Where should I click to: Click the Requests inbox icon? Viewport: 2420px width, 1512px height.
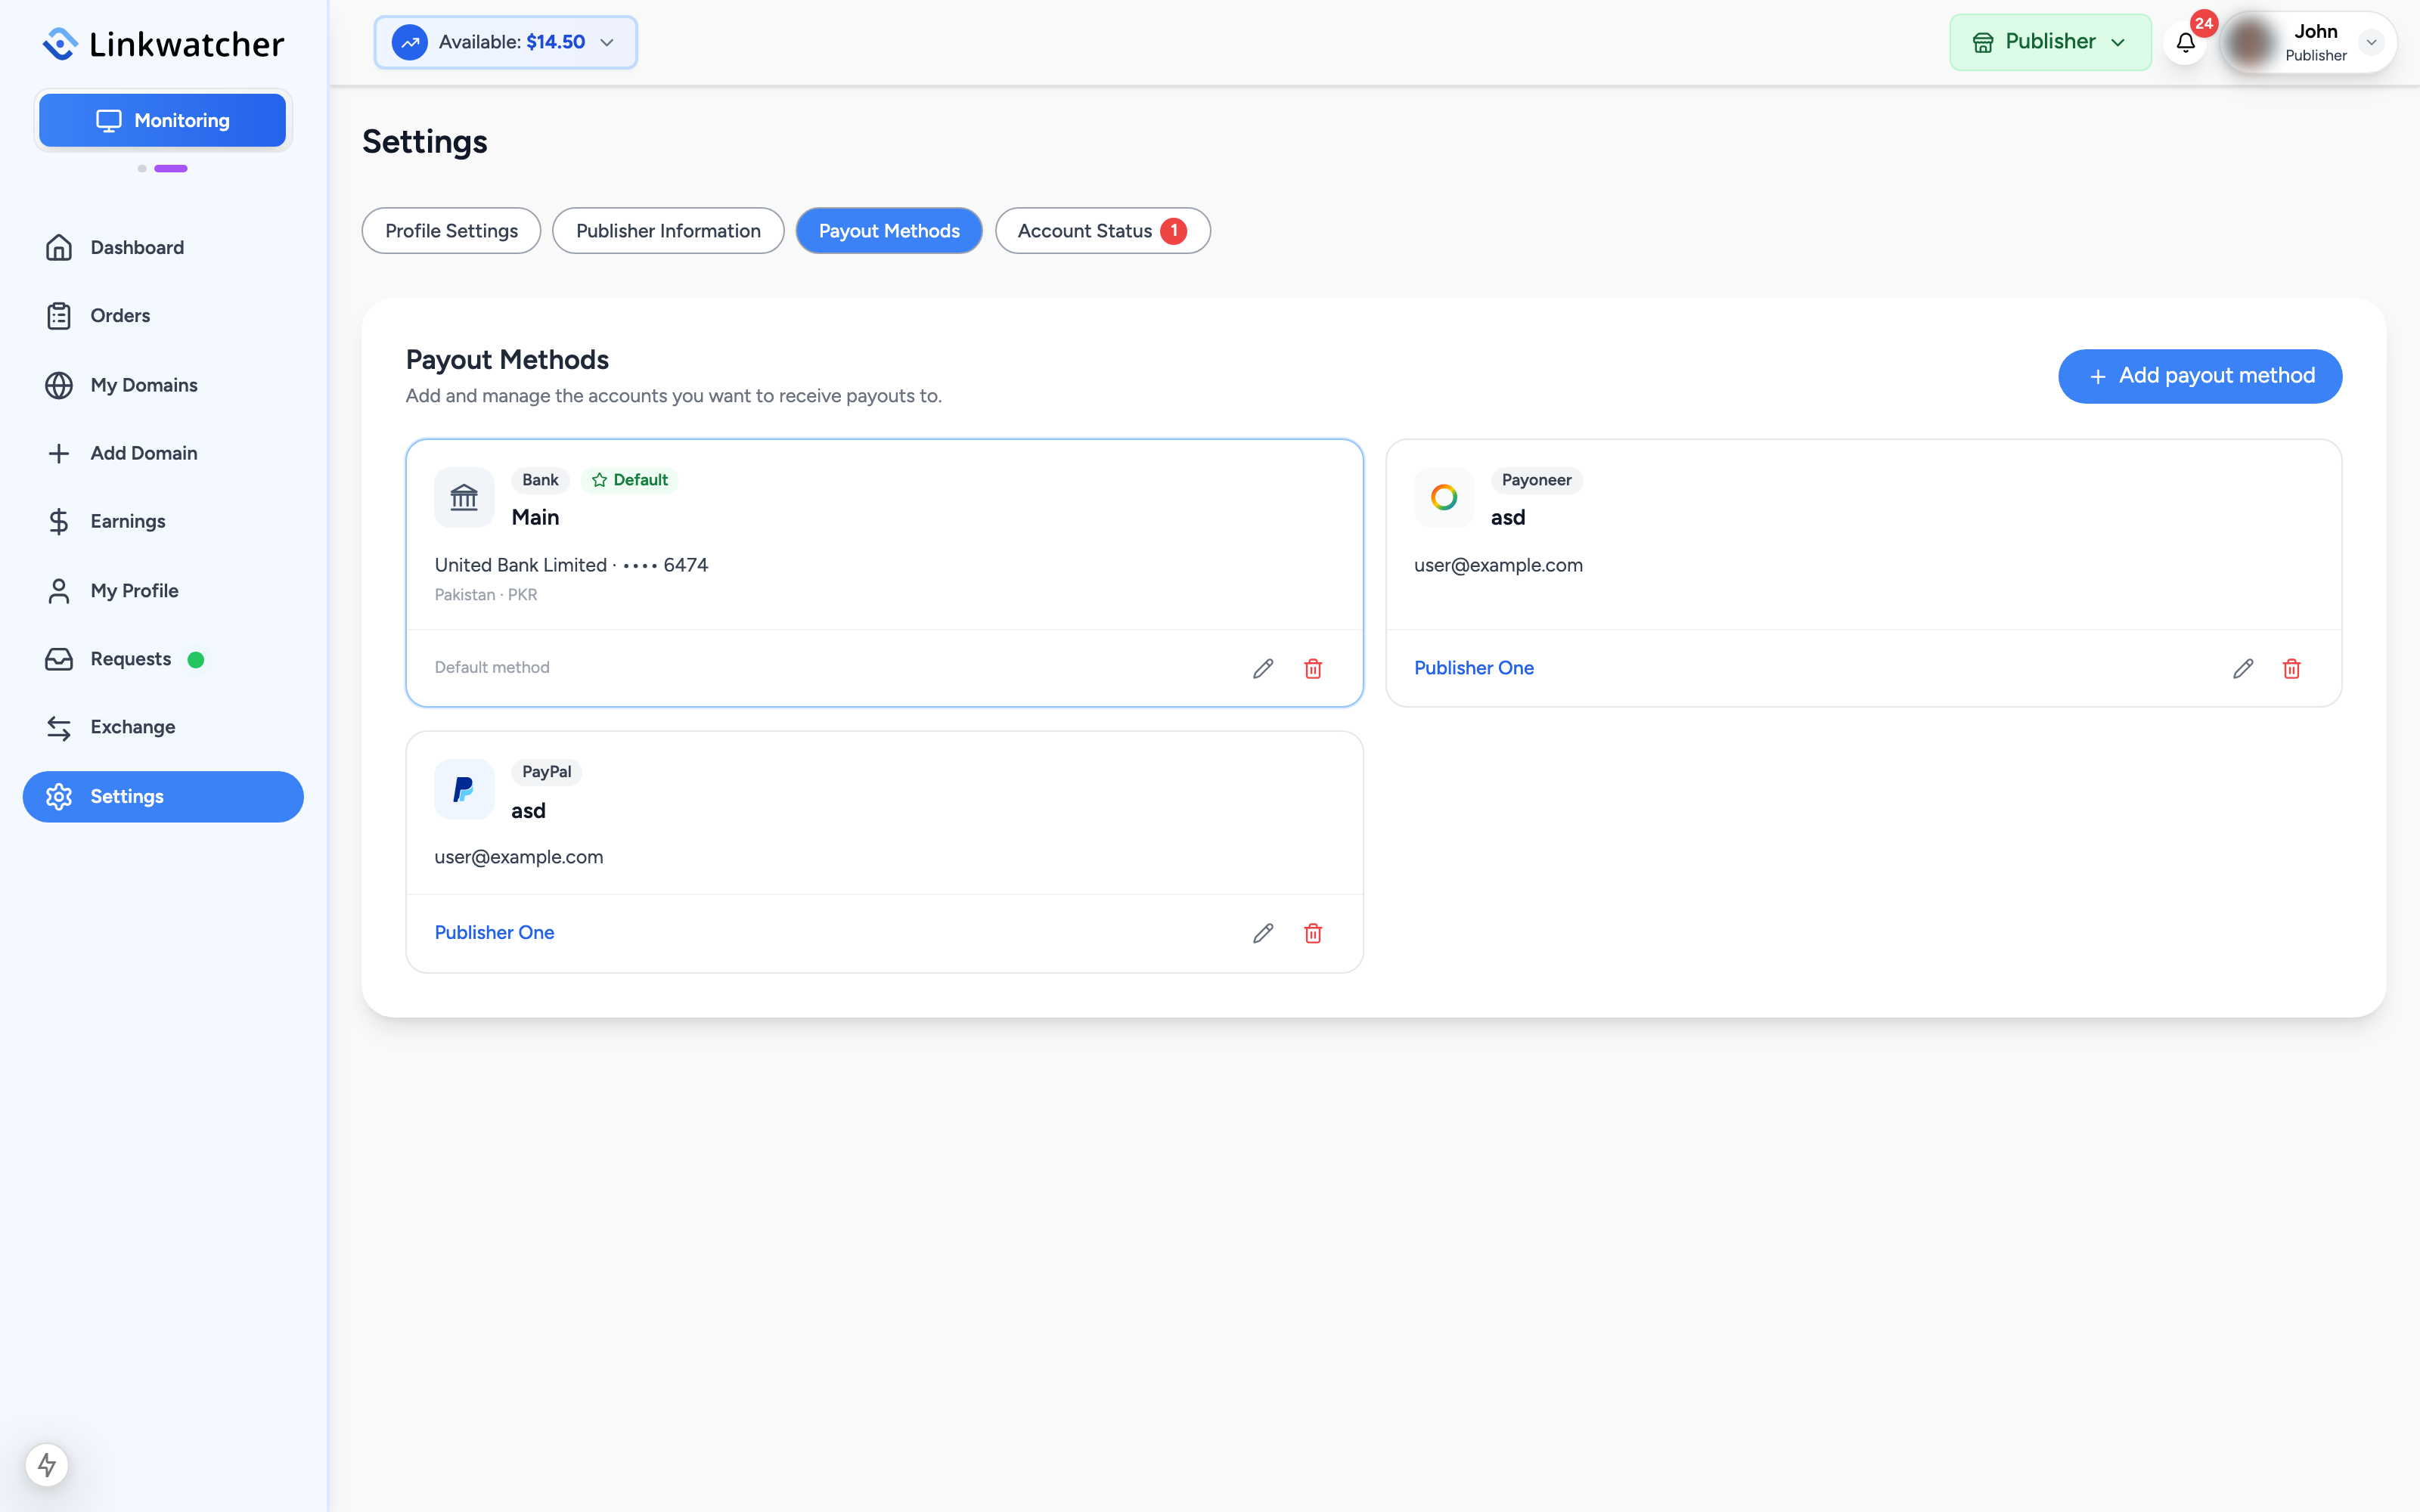click(59, 659)
